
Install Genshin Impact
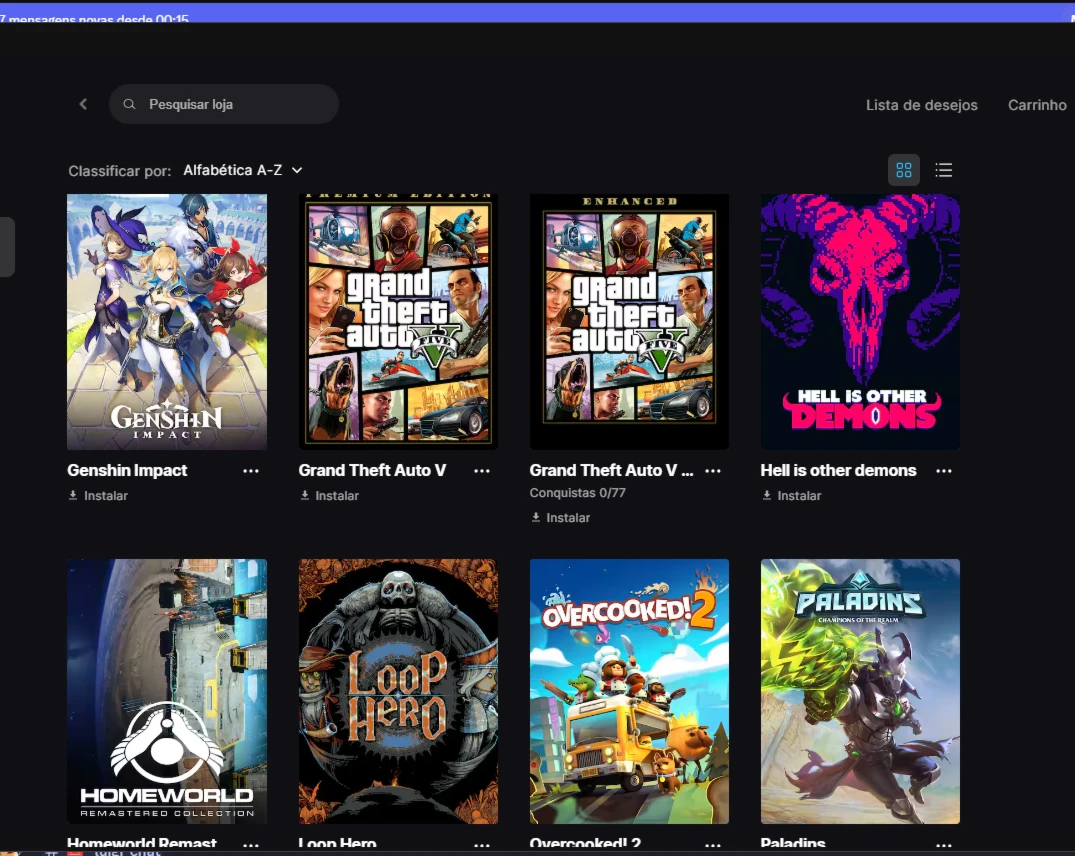pos(97,496)
